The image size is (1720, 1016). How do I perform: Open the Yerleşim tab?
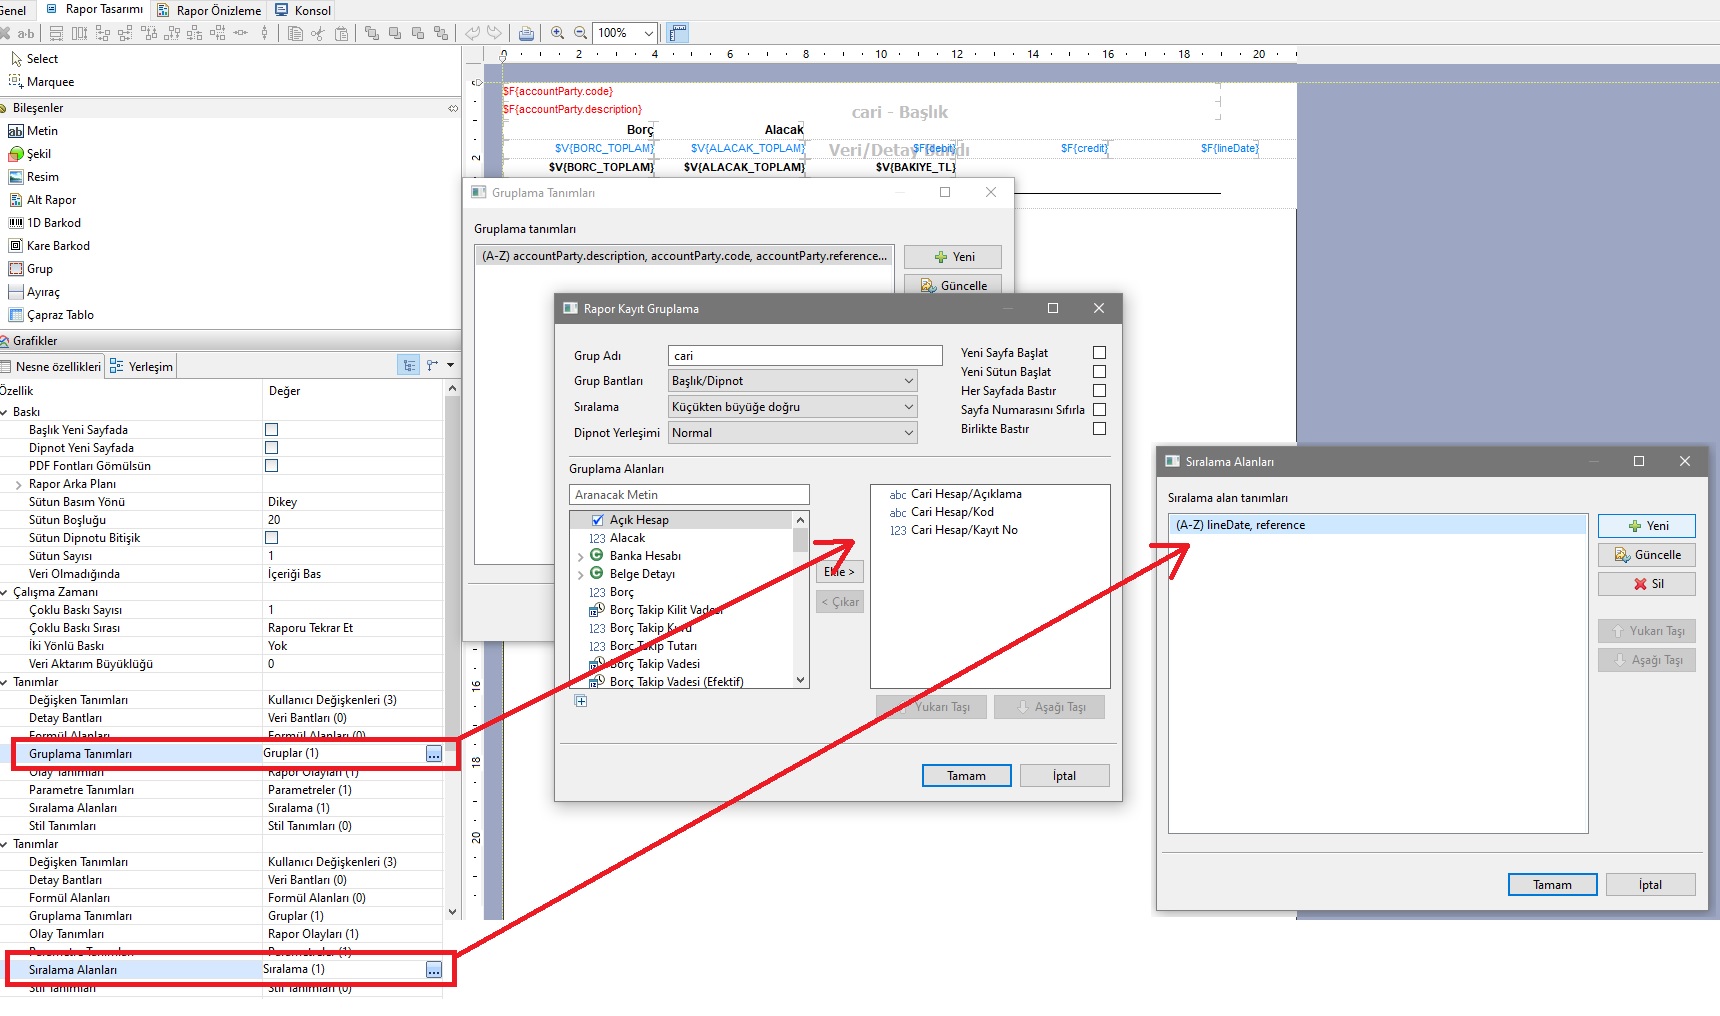[x=141, y=367]
